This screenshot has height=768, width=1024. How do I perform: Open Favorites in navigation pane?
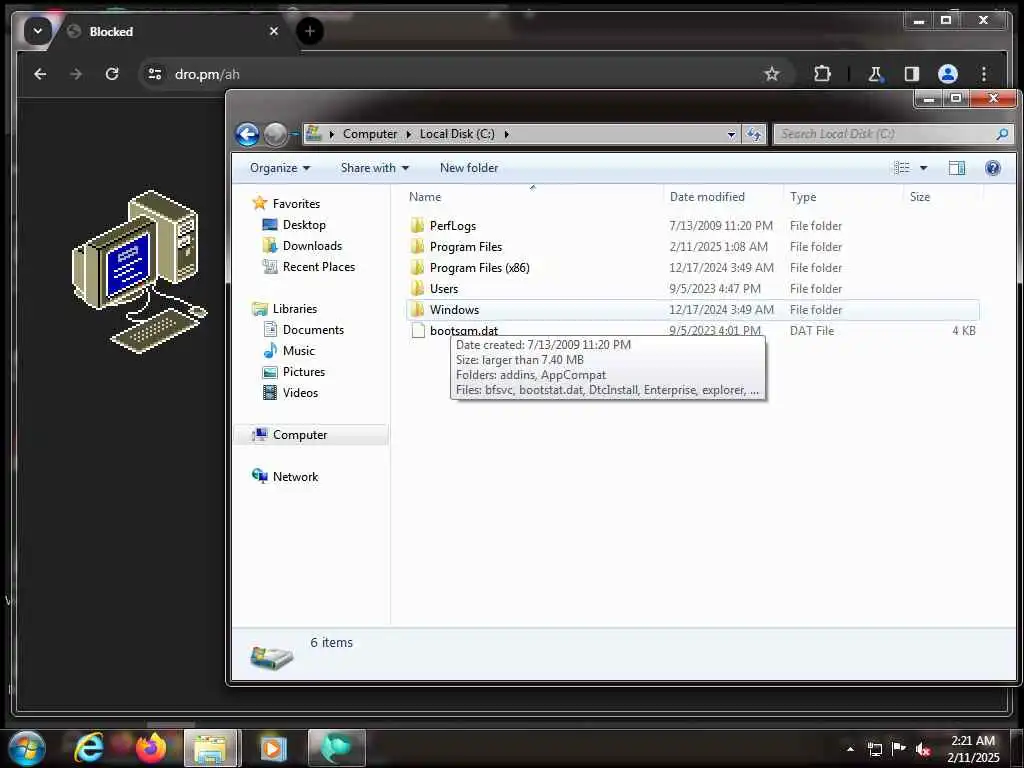point(296,204)
